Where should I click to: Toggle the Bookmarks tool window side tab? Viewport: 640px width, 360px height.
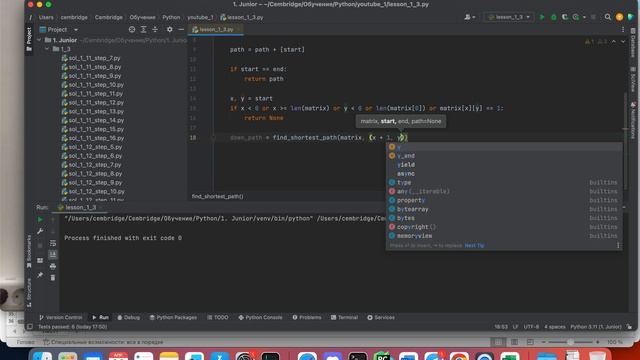point(29,251)
